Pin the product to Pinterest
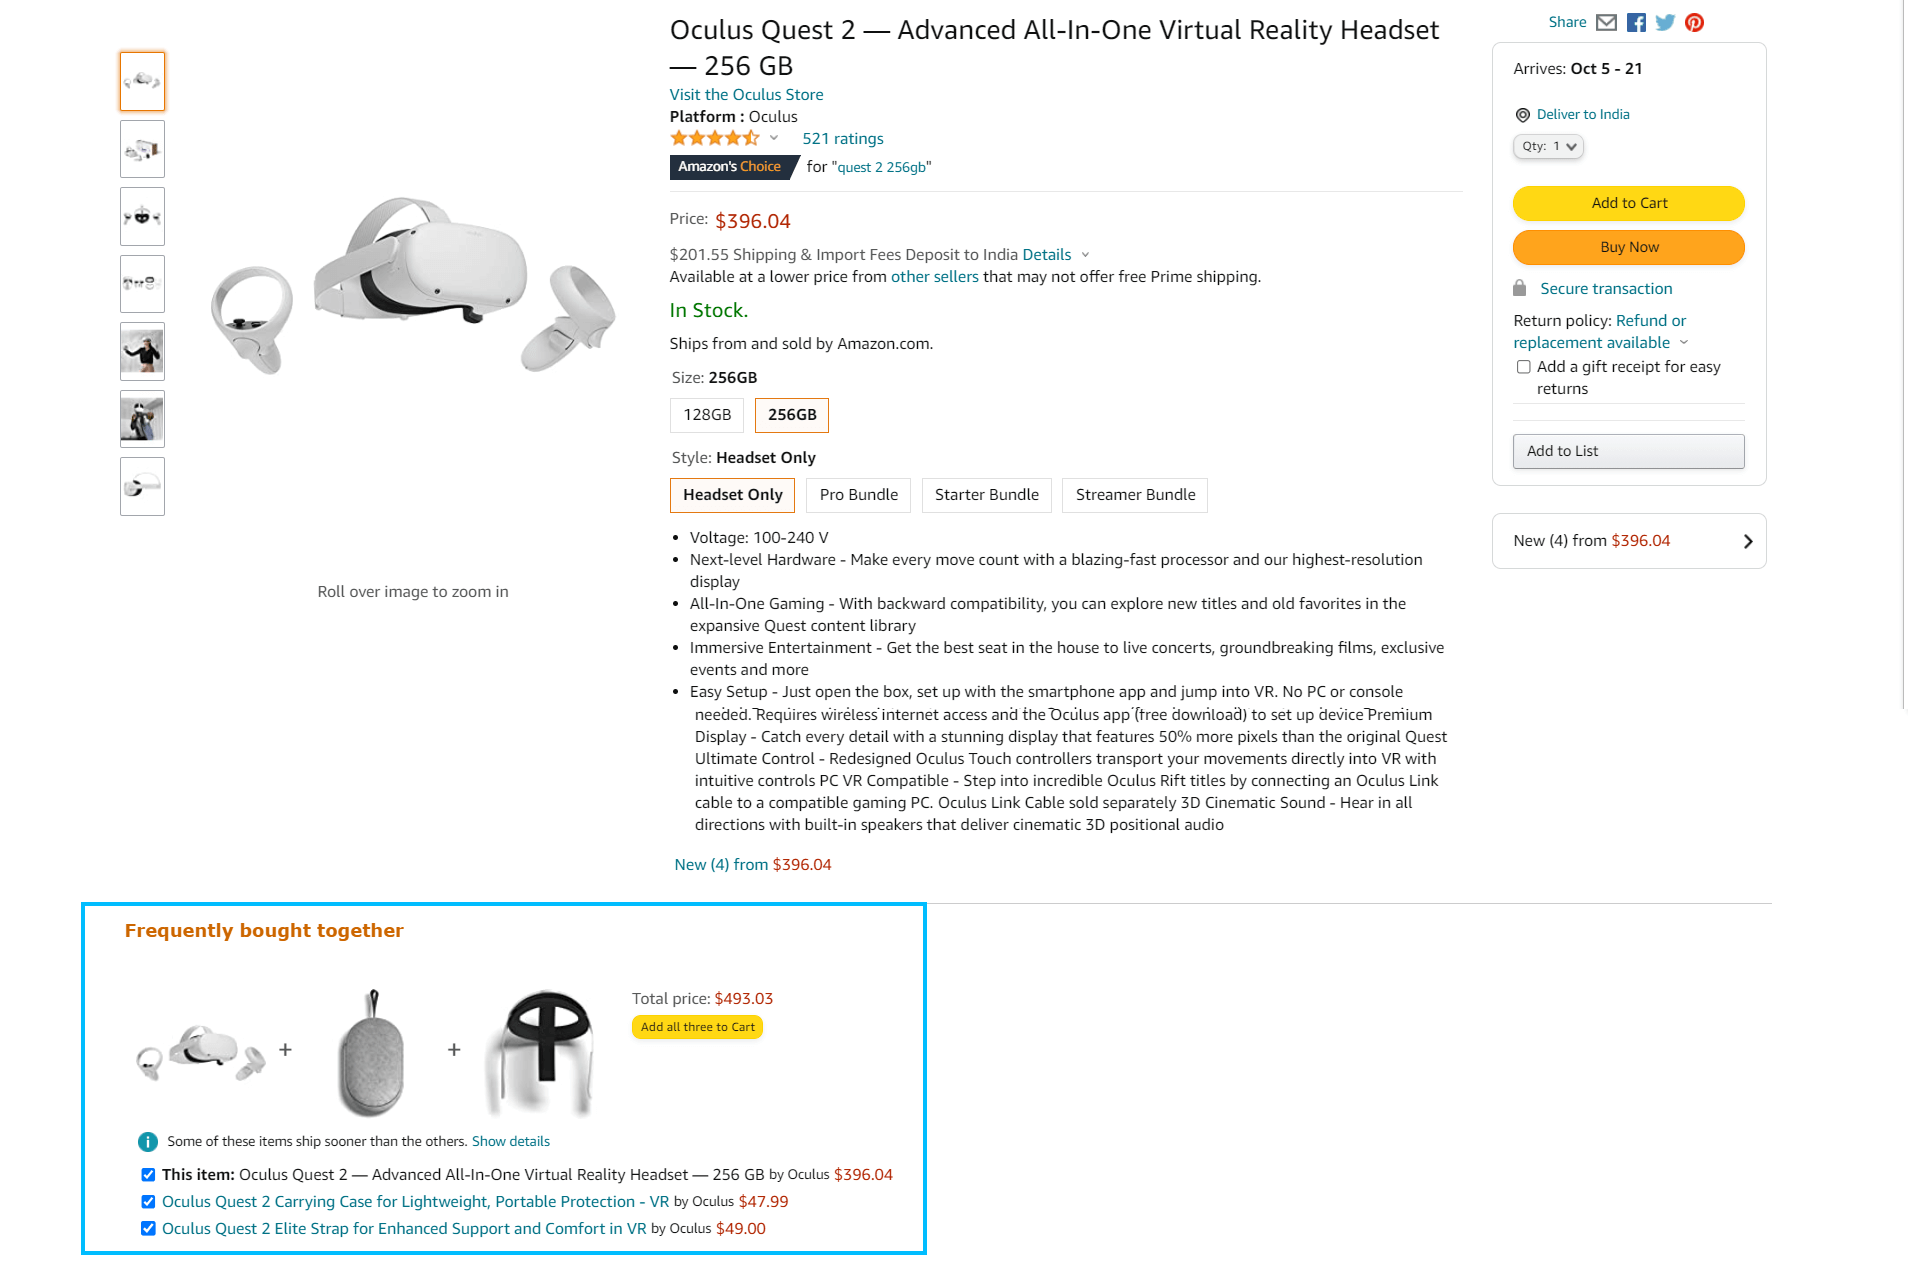 [x=1694, y=22]
